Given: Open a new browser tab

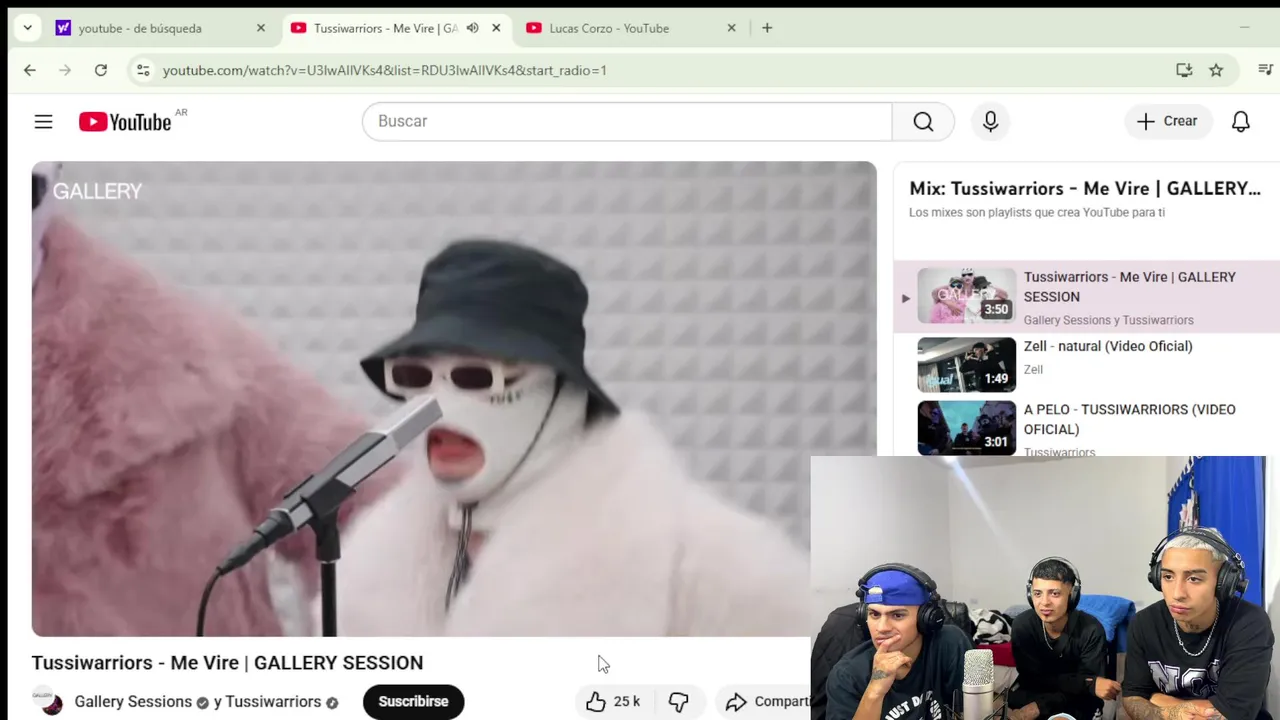Looking at the screenshot, I should 767,28.
